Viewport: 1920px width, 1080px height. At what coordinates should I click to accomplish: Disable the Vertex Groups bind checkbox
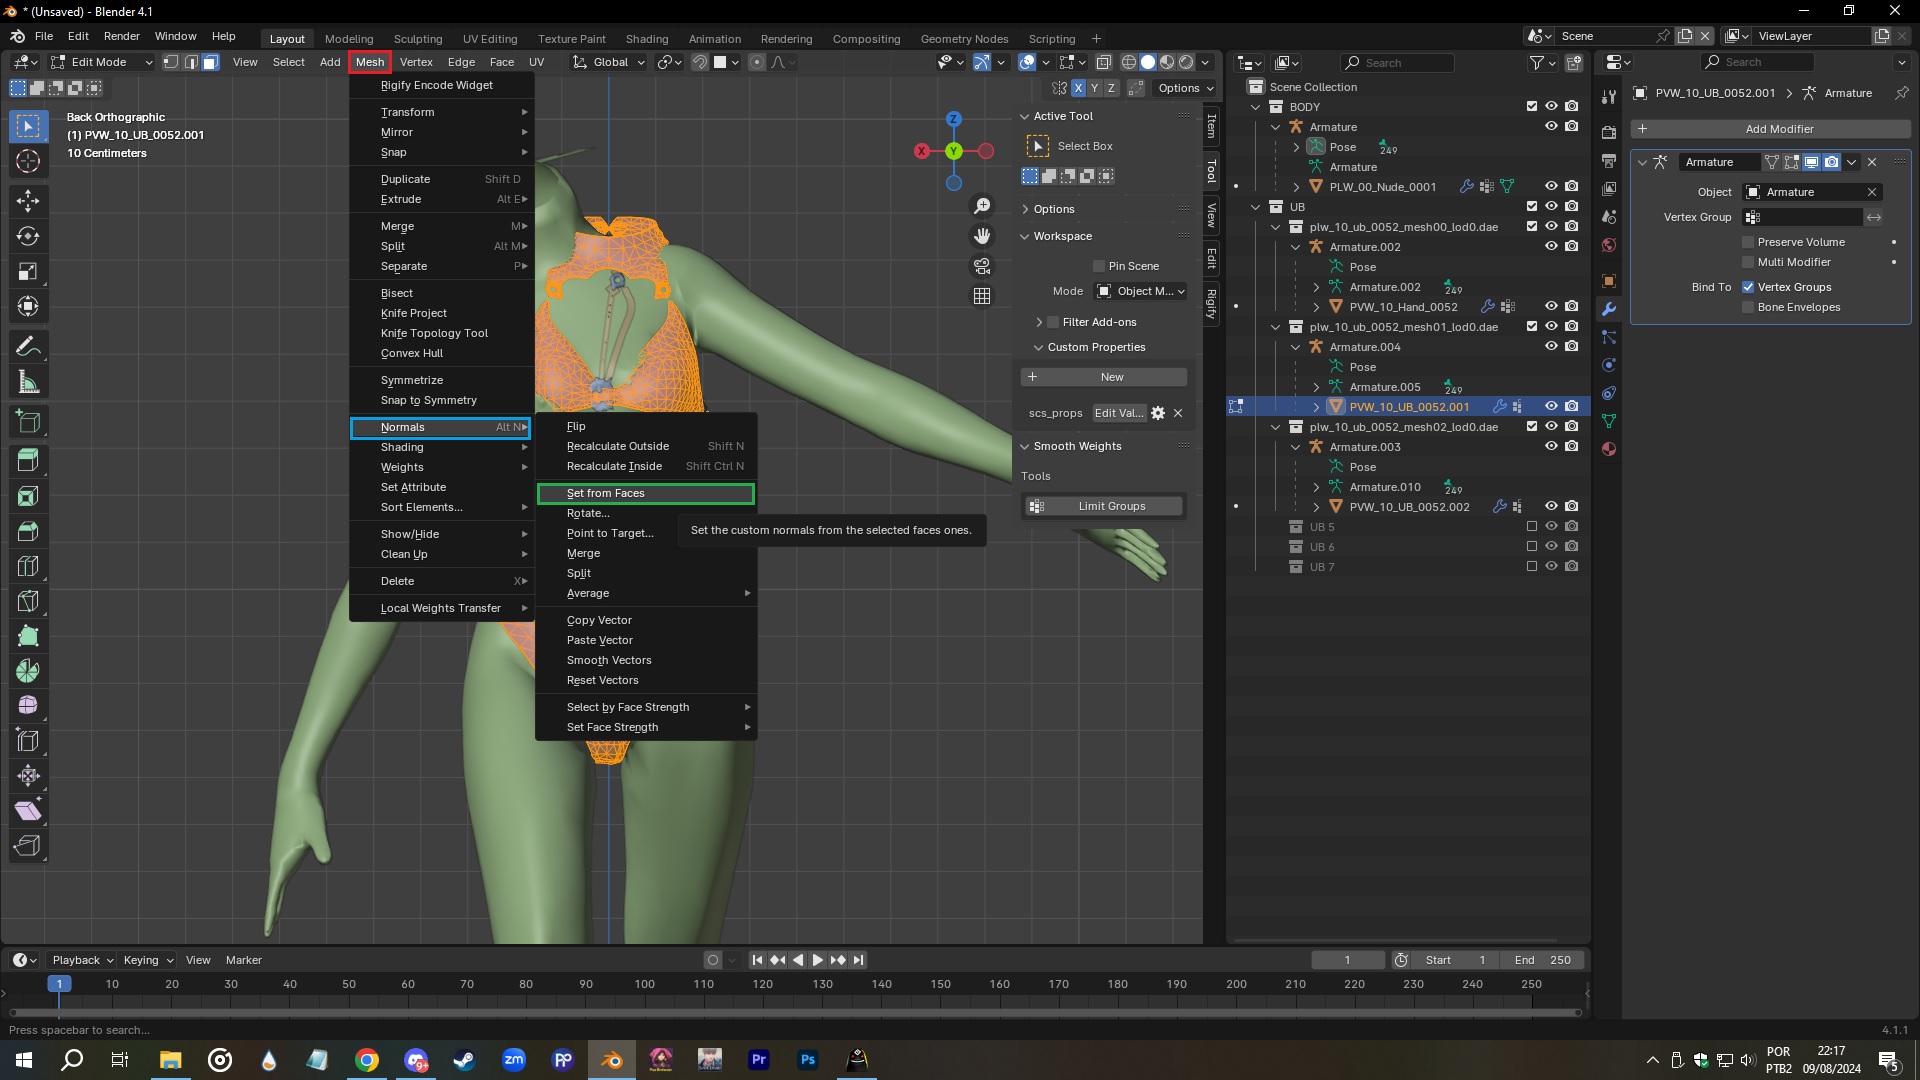click(1748, 287)
